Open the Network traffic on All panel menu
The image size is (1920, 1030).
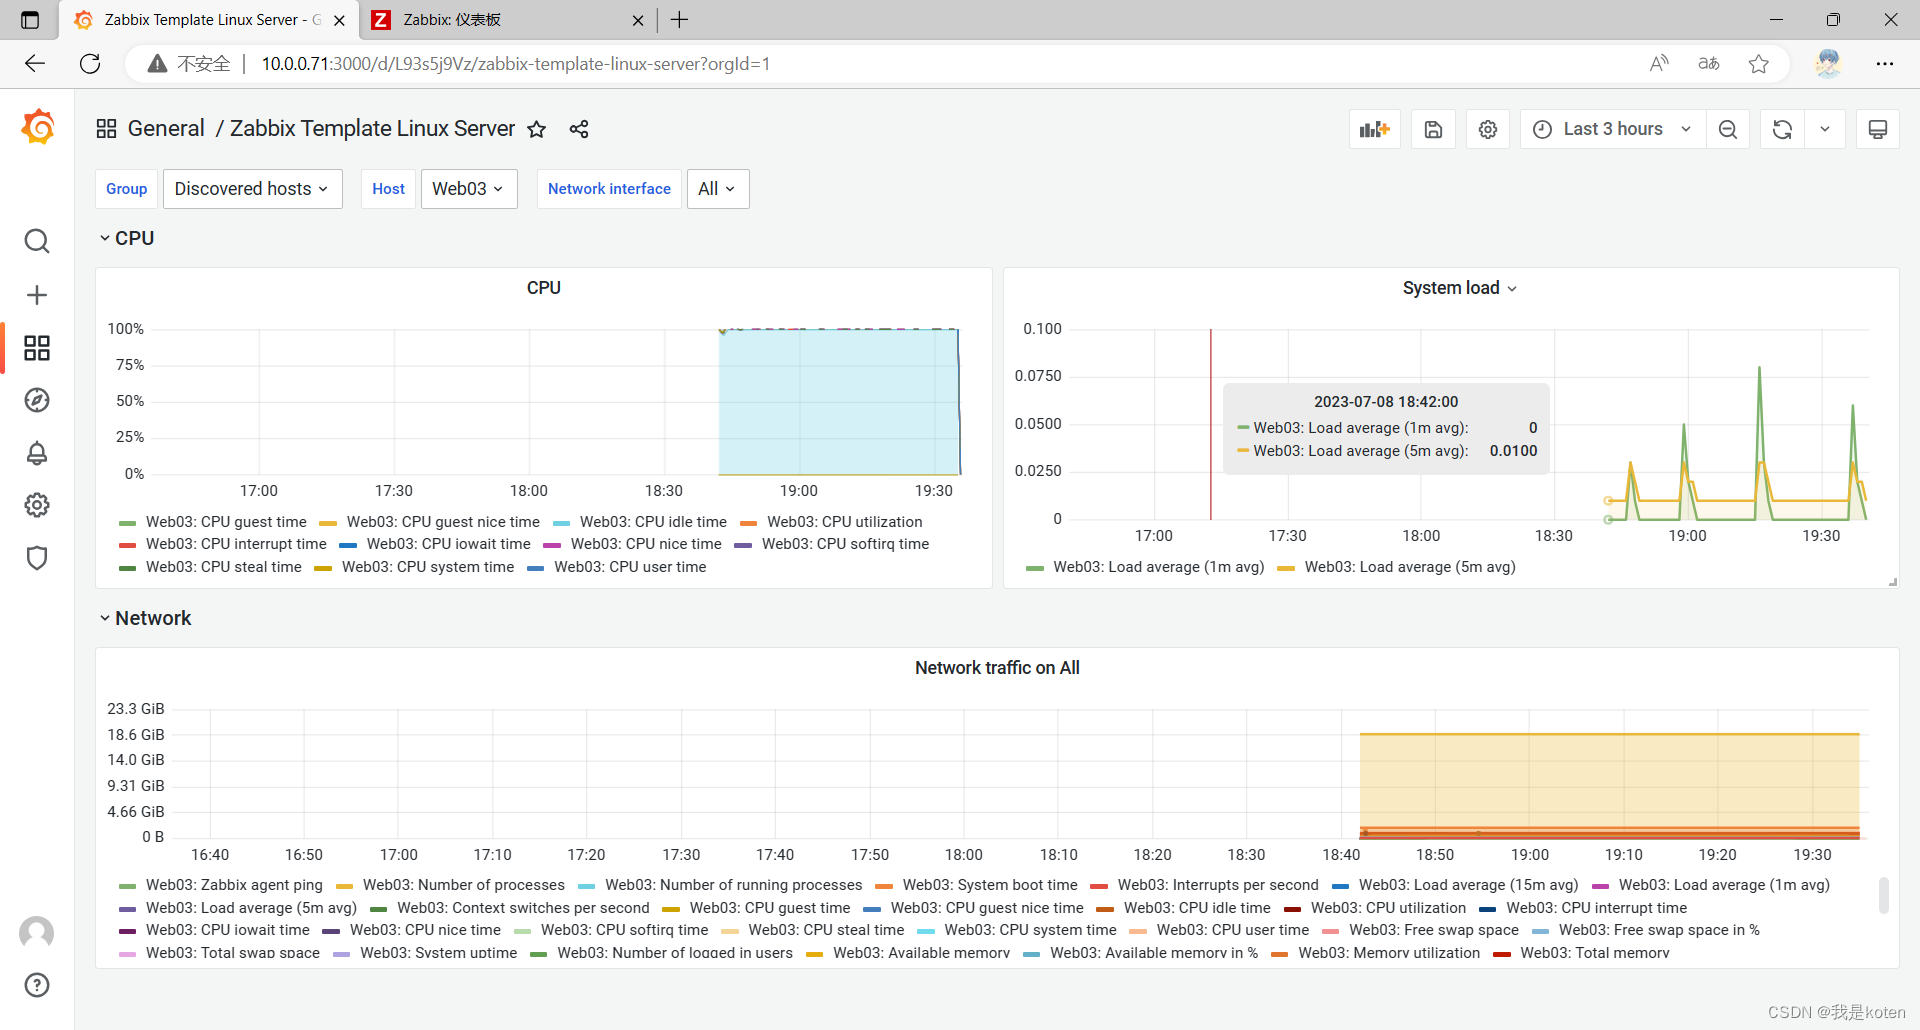point(997,668)
